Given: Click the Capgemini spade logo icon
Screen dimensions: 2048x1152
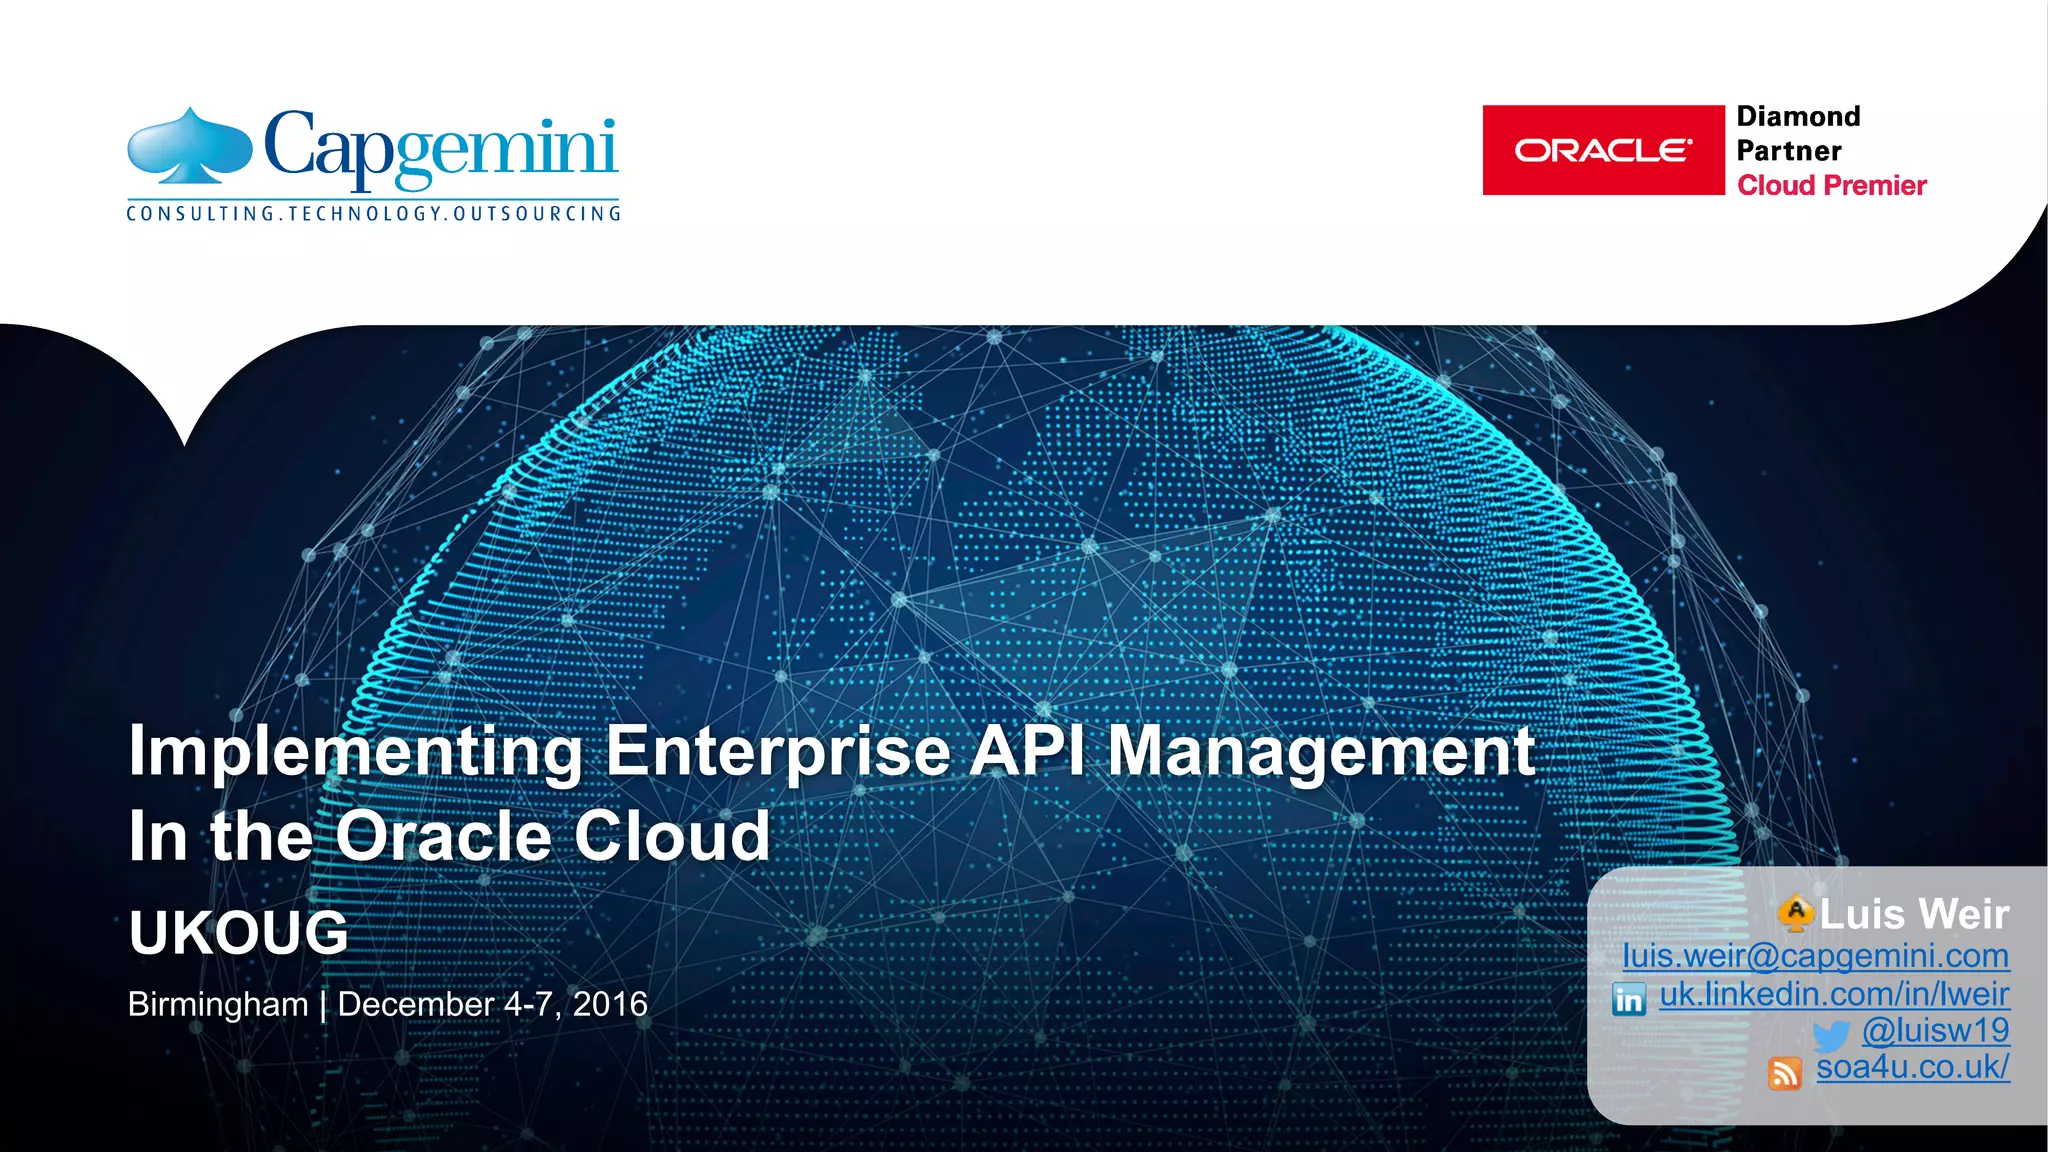Looking at the screenshot, I should click(x=189, y=146).
